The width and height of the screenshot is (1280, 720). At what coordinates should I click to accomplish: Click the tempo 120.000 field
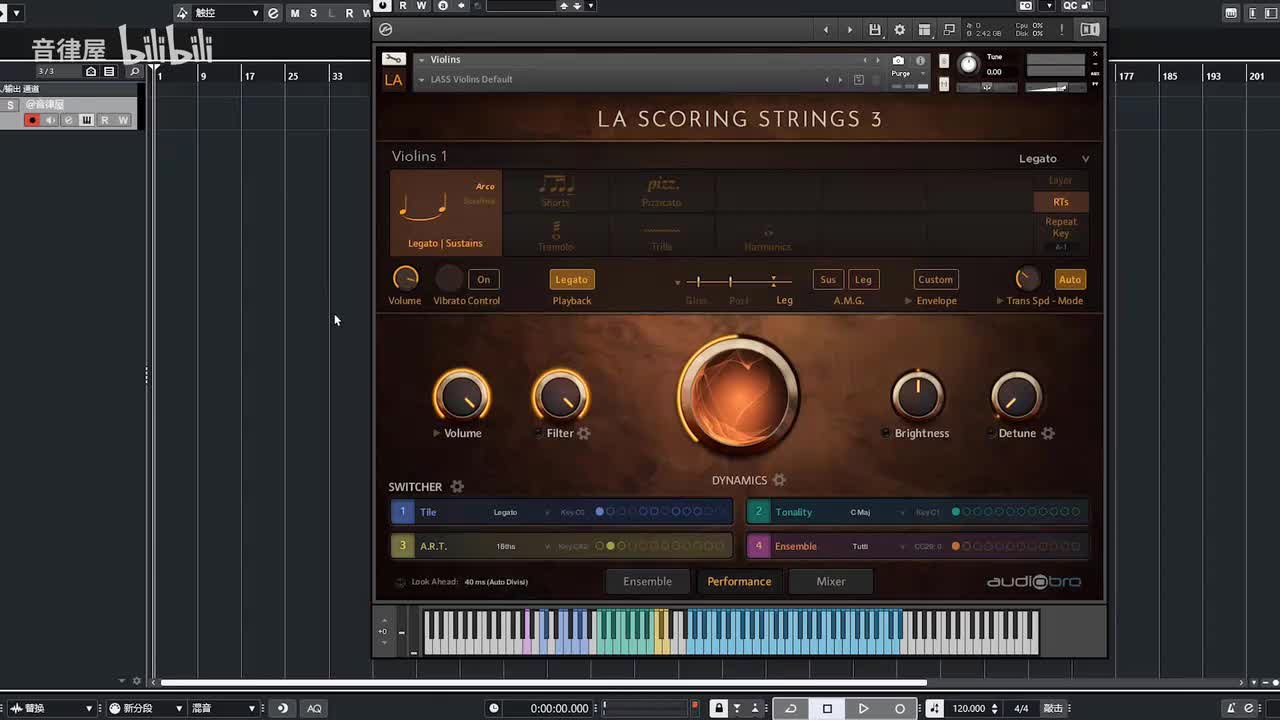(969, 708)
